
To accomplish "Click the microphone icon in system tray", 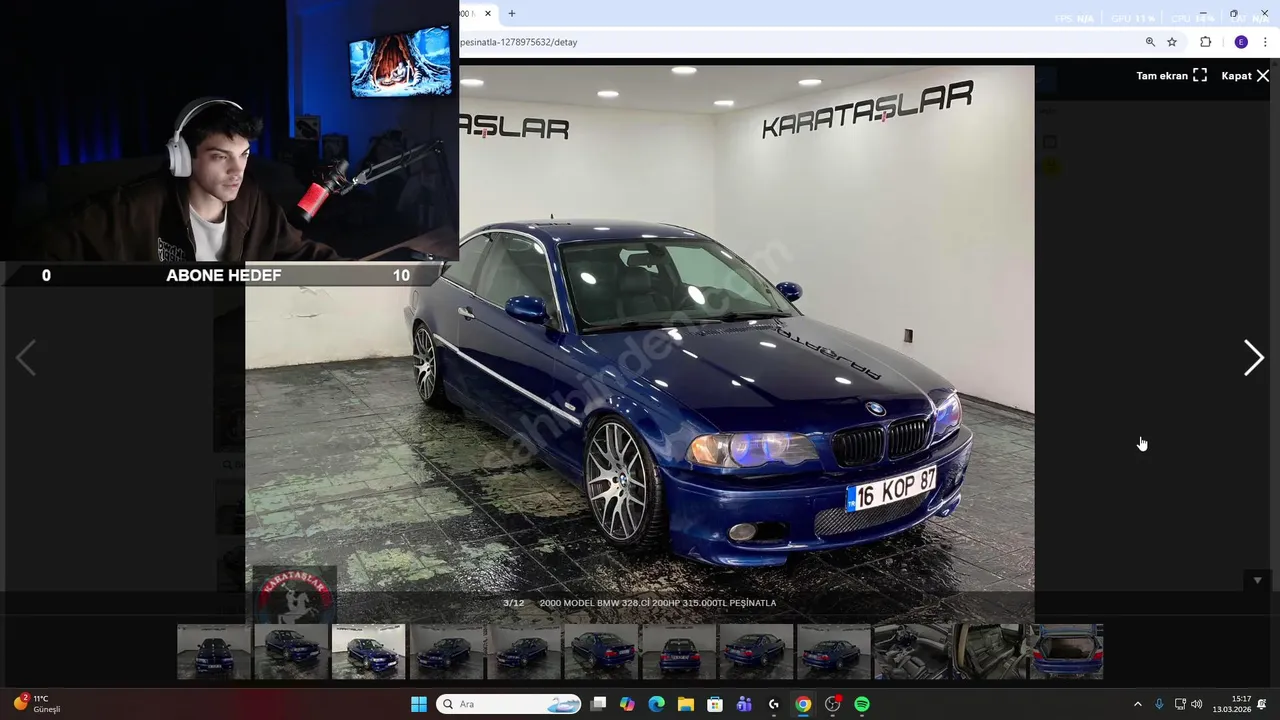I will click(1159, 704).
